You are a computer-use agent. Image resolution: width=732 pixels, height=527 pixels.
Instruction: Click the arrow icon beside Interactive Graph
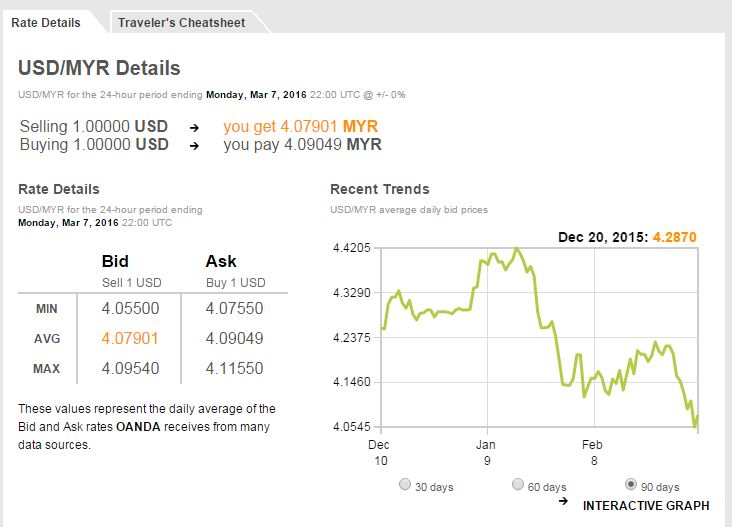(x=563, y=501)
